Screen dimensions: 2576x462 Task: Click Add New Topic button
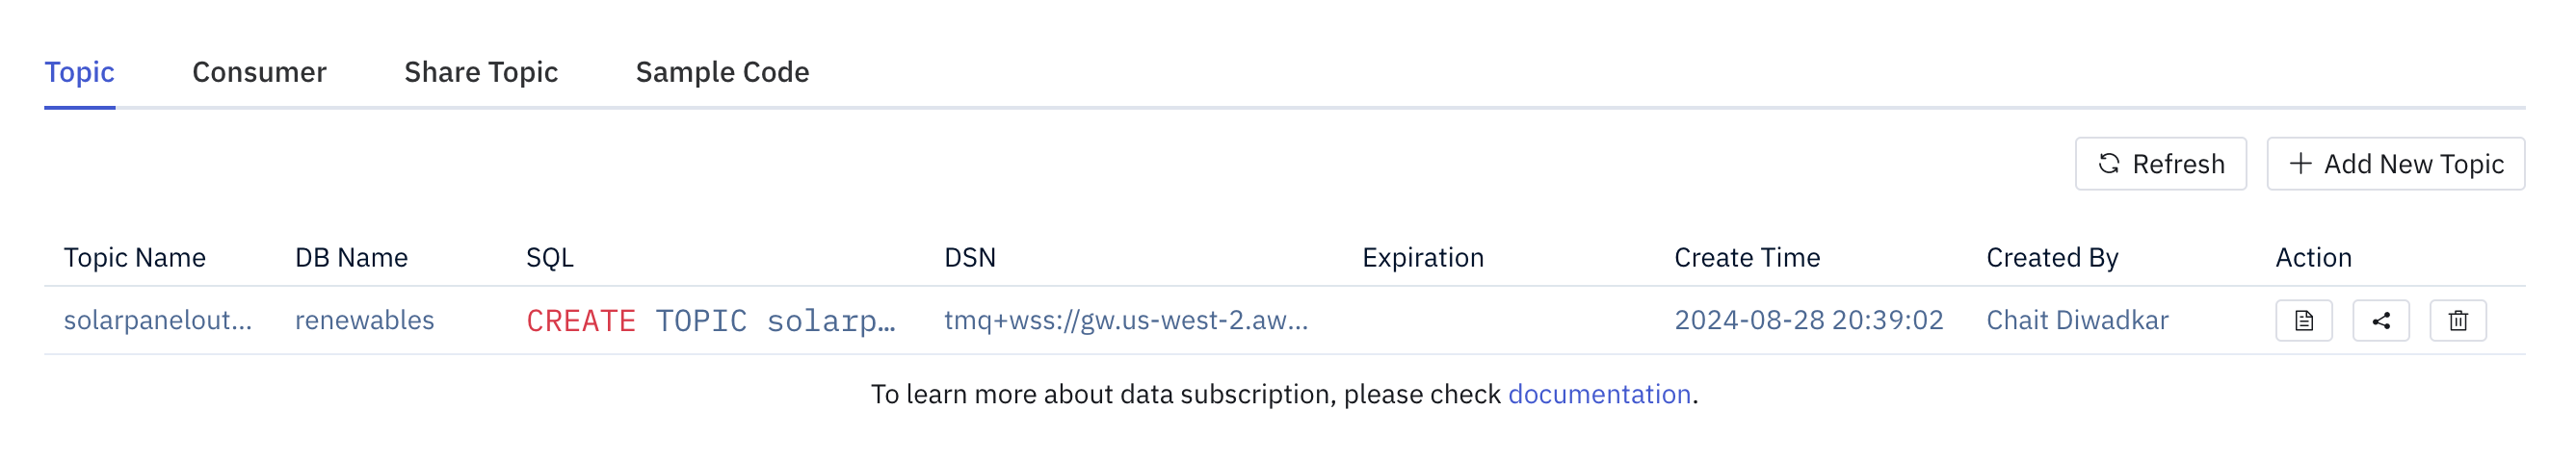click(x=2395, y=164)
